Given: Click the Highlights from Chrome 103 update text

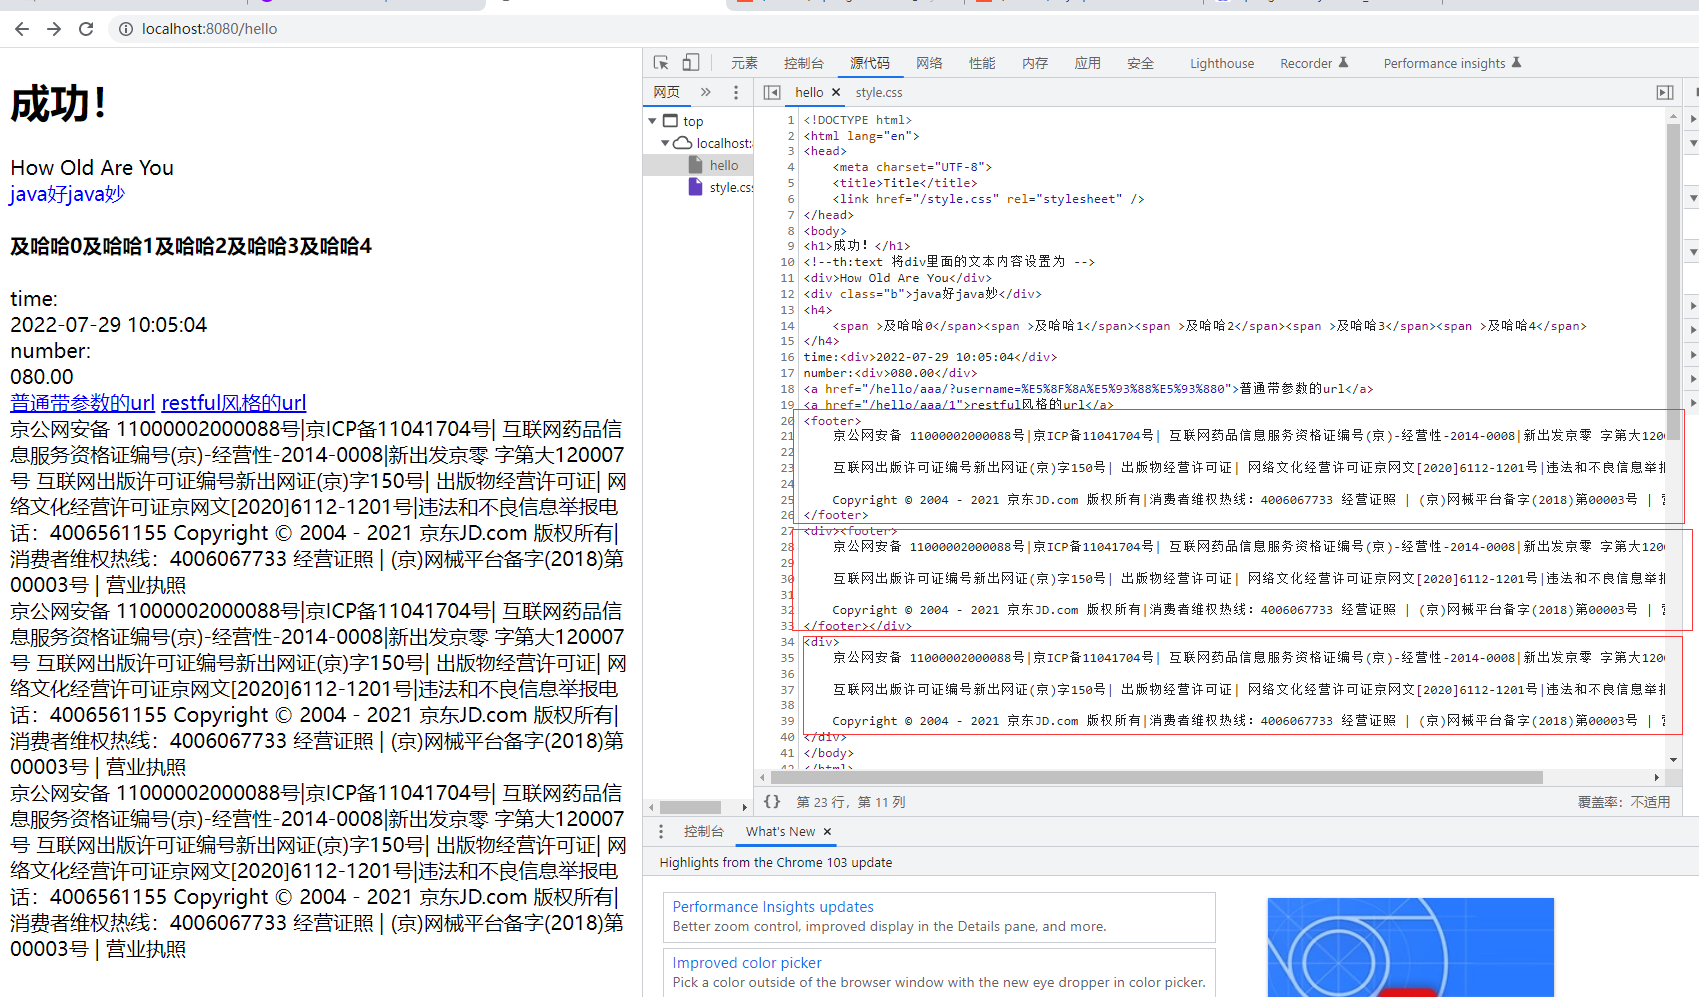Looking at the screenshot, I should tap(776, 862).
